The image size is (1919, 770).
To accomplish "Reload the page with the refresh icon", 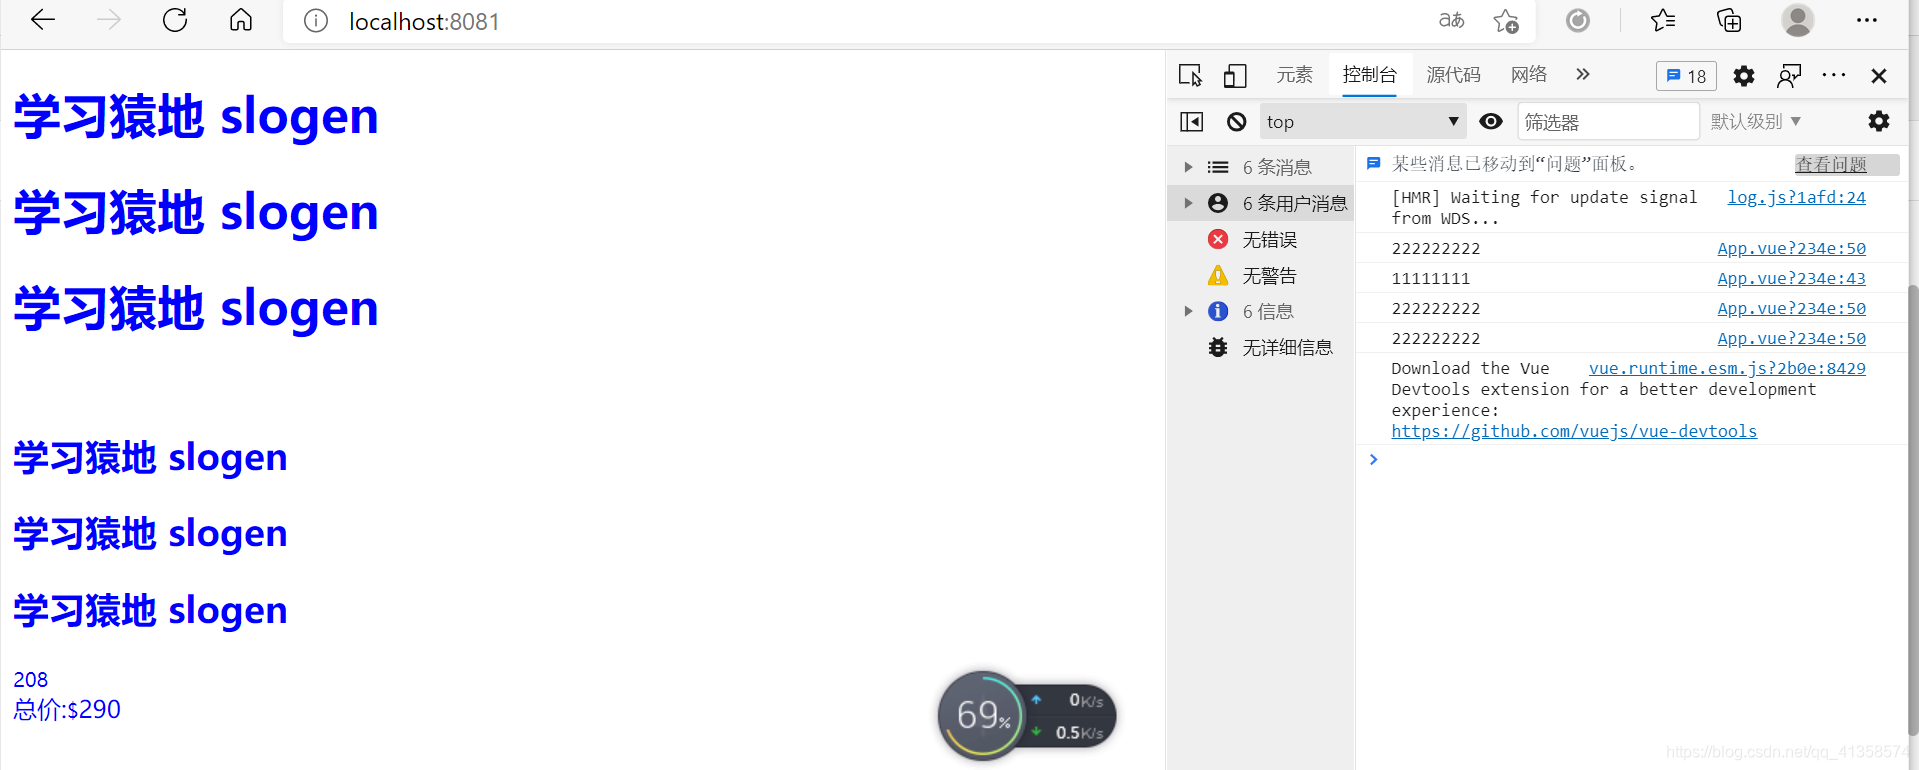I will tap(175, 20).
